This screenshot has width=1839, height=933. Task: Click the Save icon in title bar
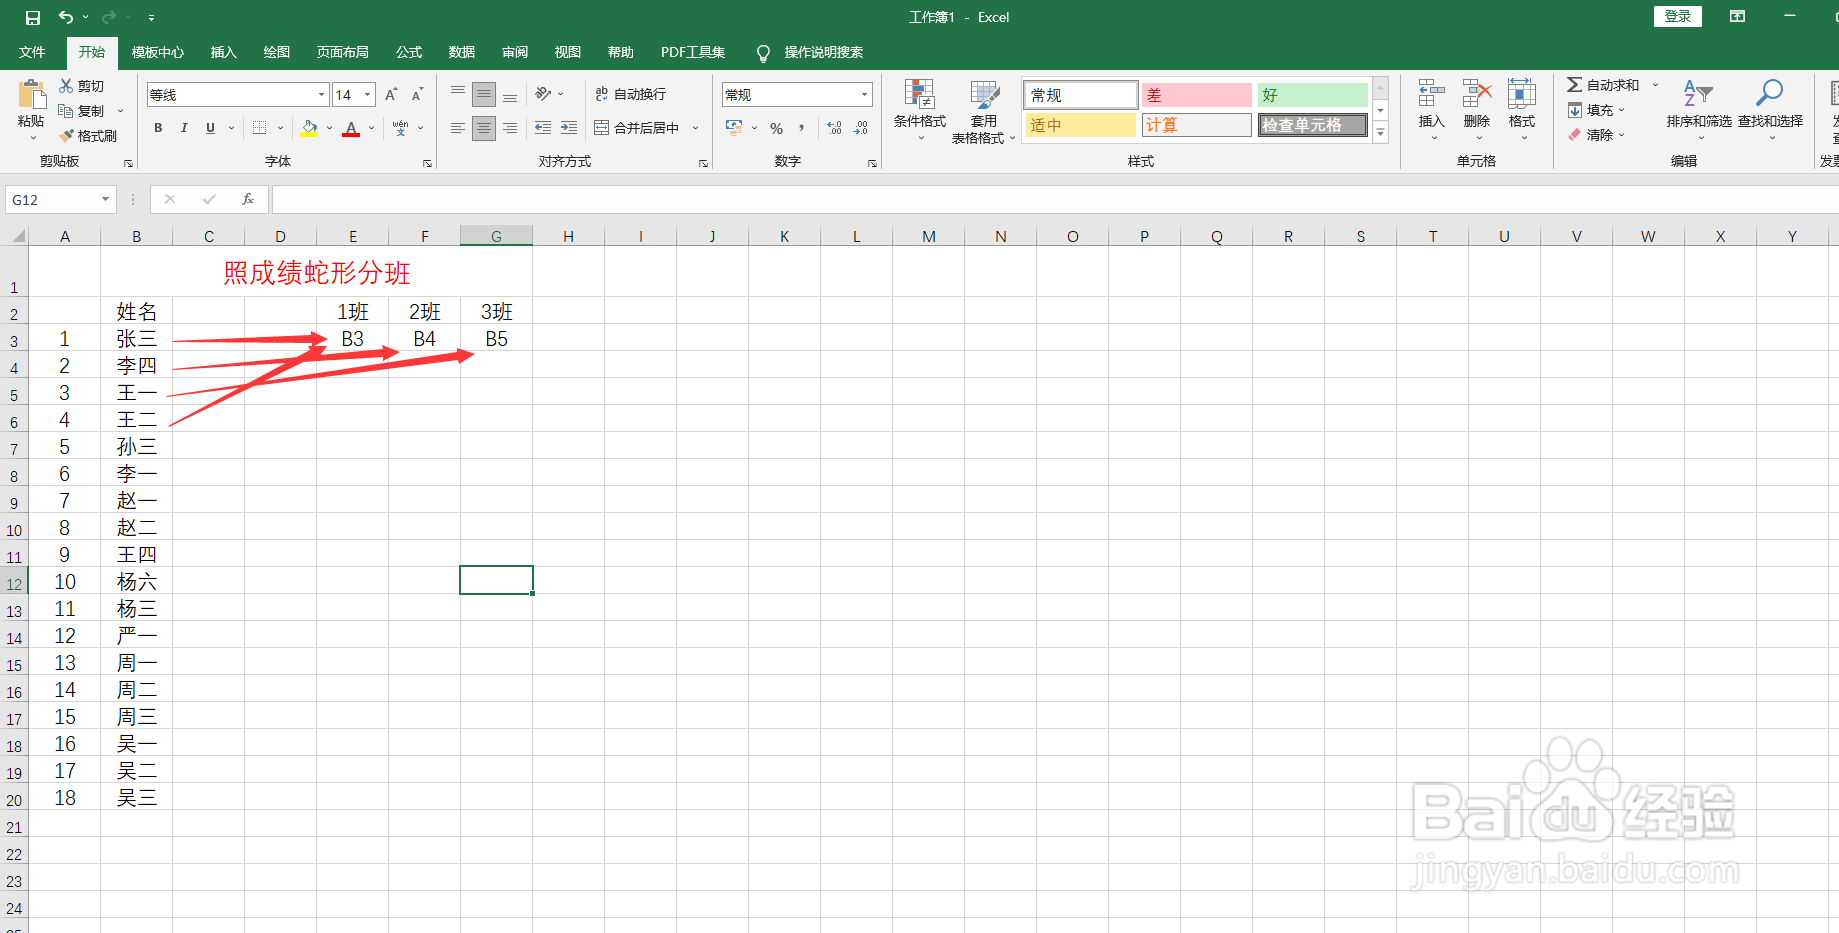click(32, 17)
